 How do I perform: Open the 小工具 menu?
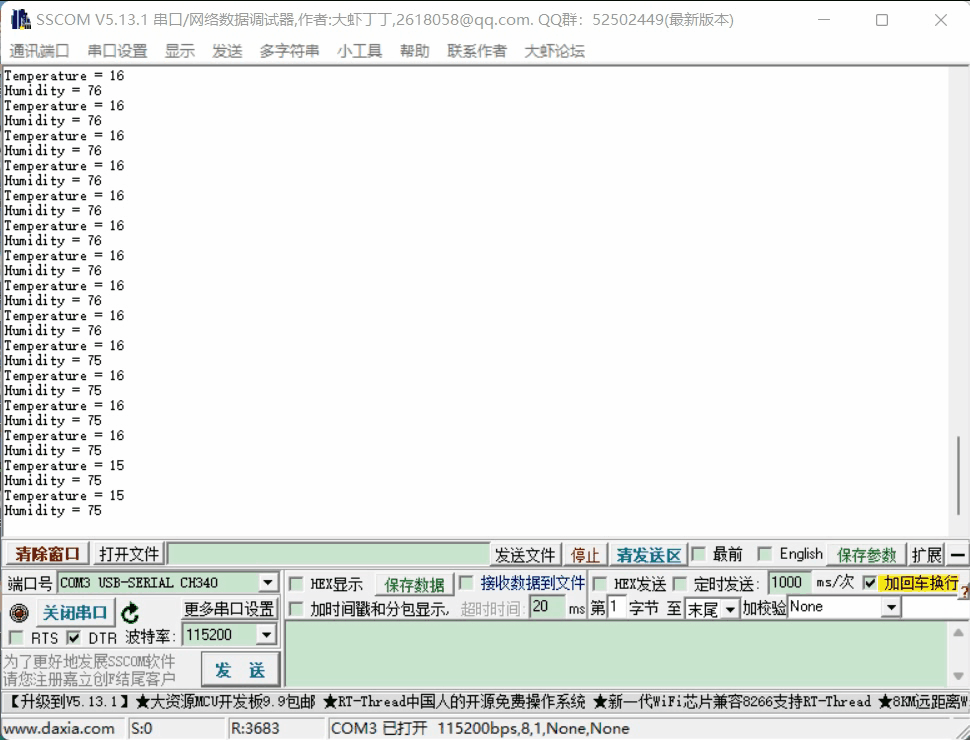tap(359, 51)
